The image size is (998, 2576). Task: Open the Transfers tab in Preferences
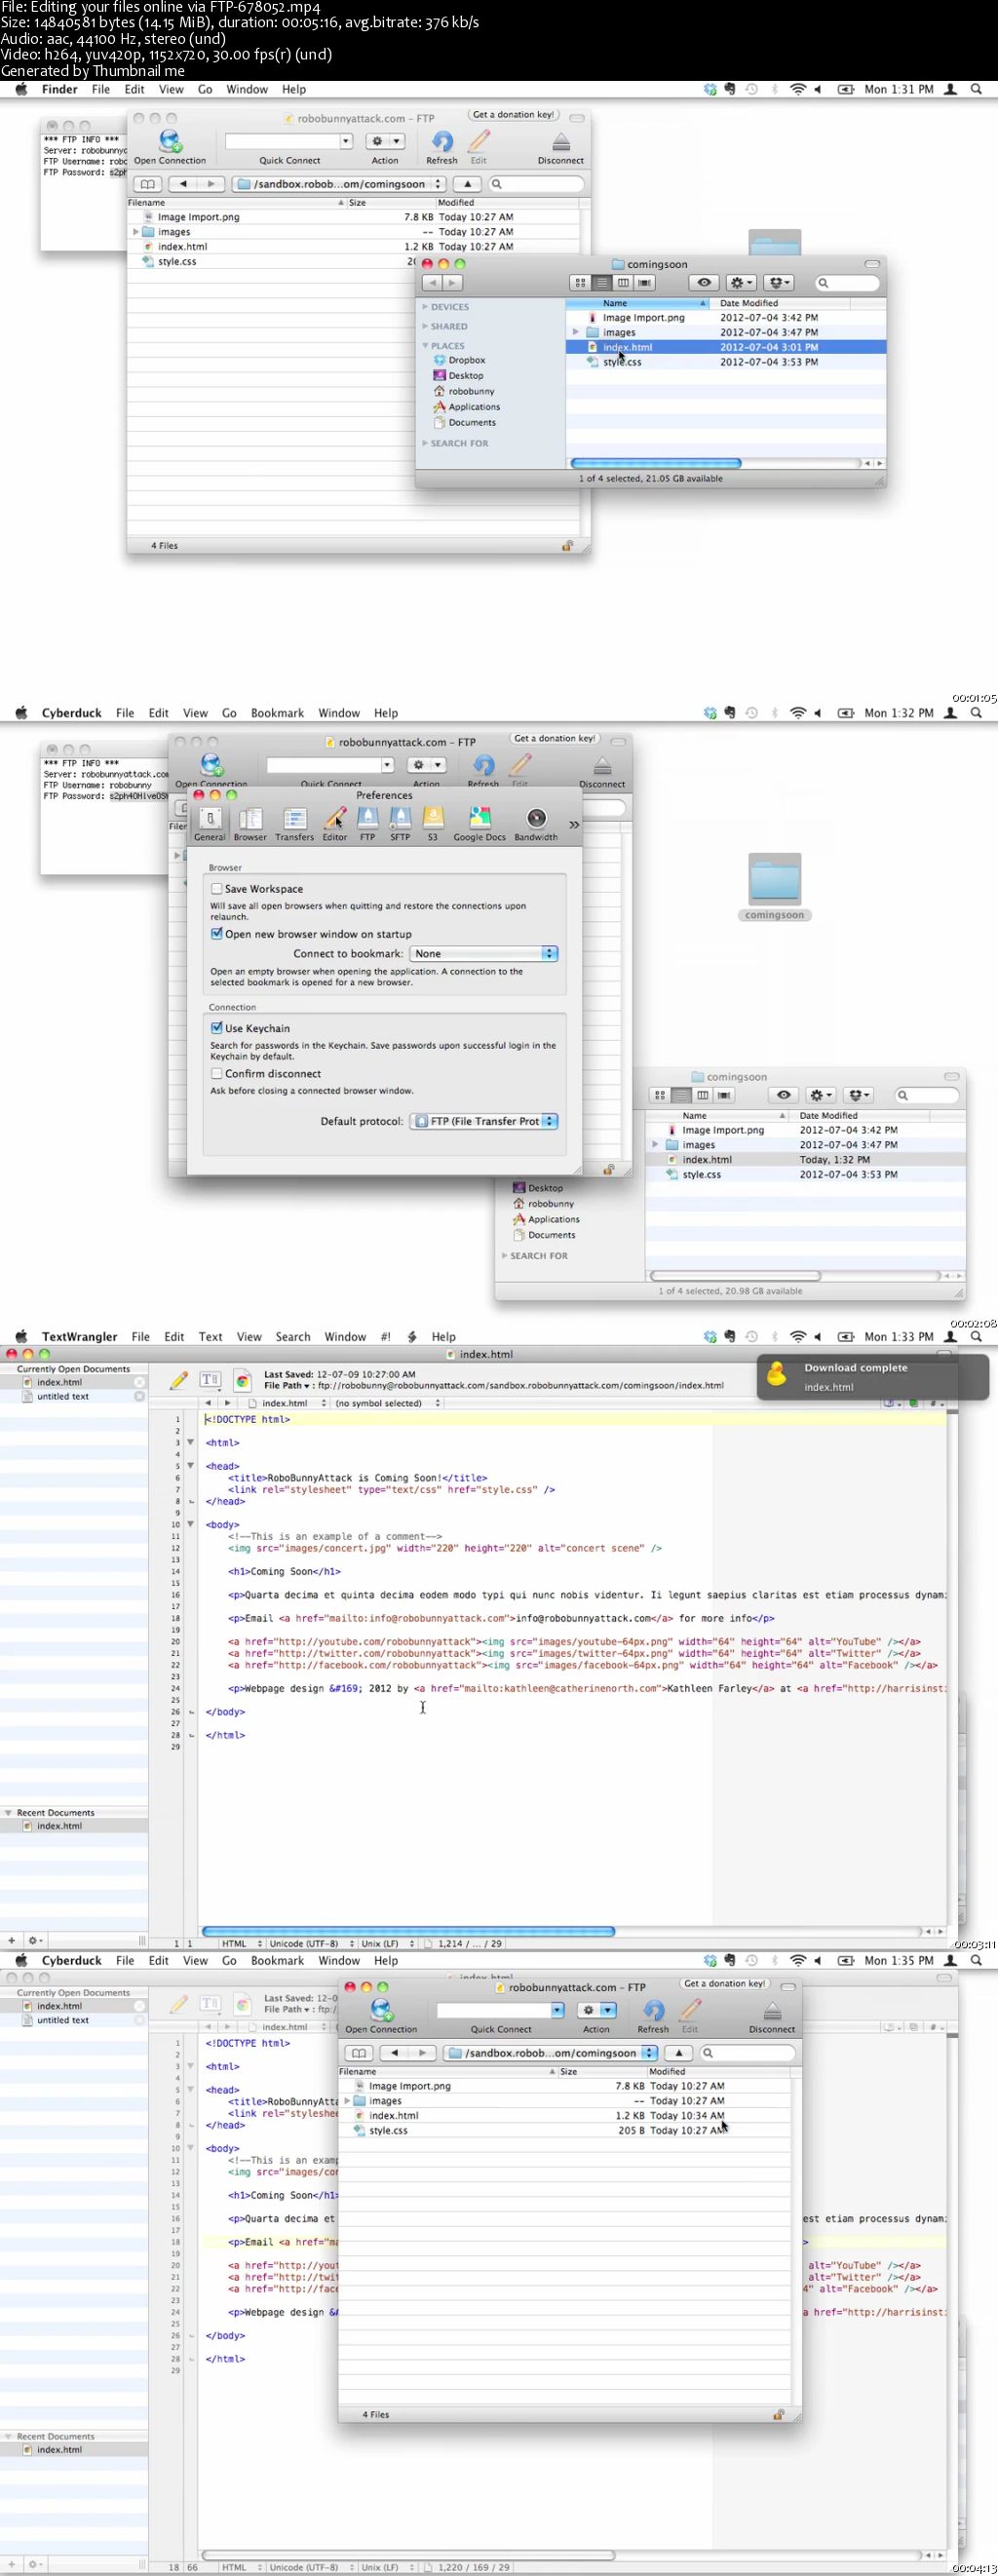[294, 824]
